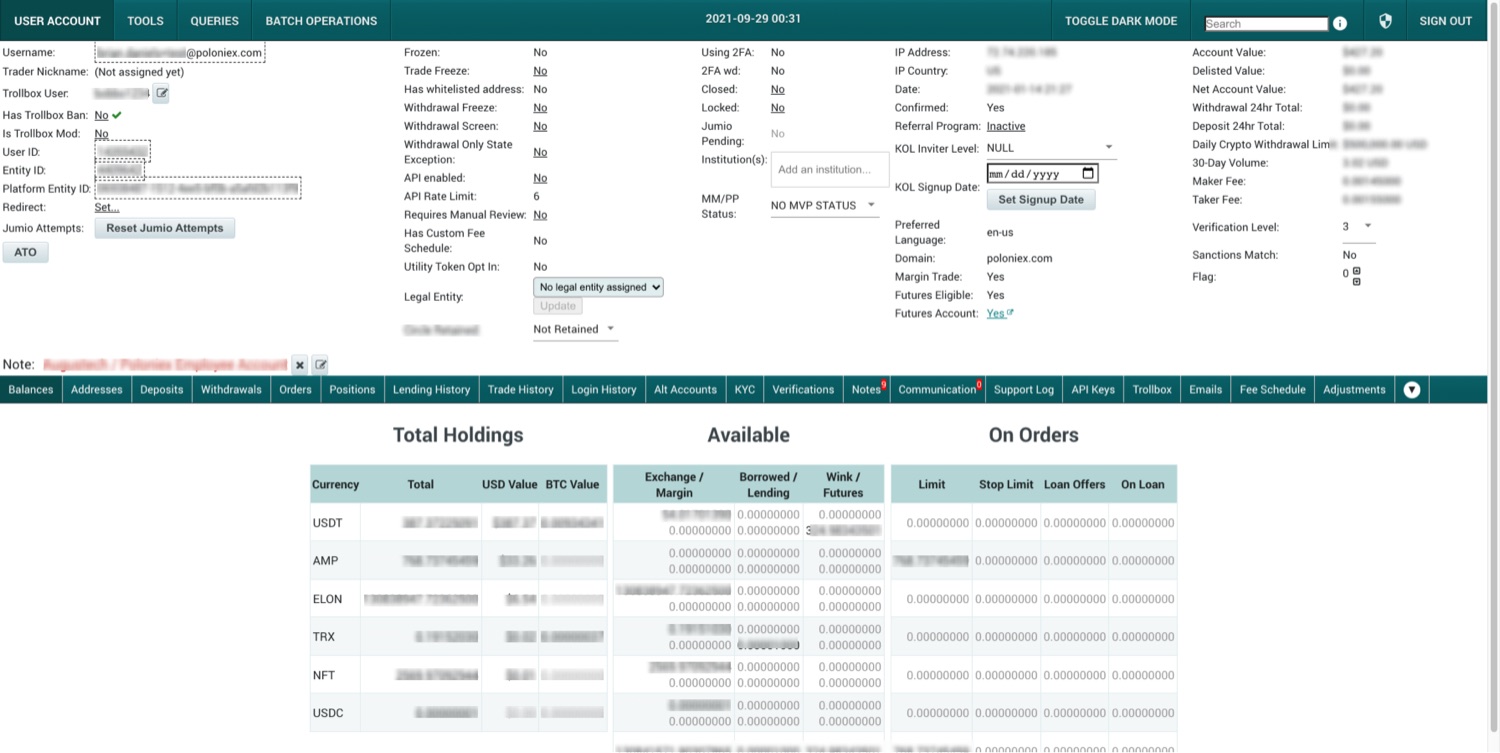Open the Support Log tab
Image resolution: width=1500 pixels, height=753 pixels.
[1024, 390]
